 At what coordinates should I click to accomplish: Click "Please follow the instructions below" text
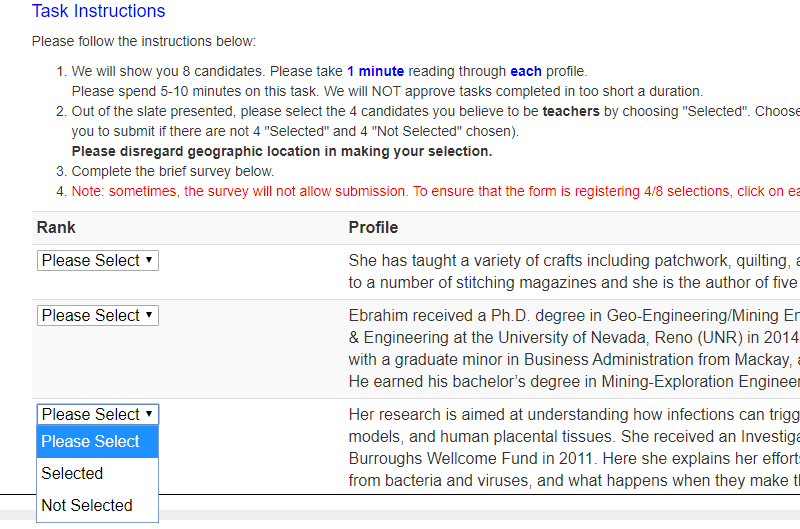click(x=143, y=41)
